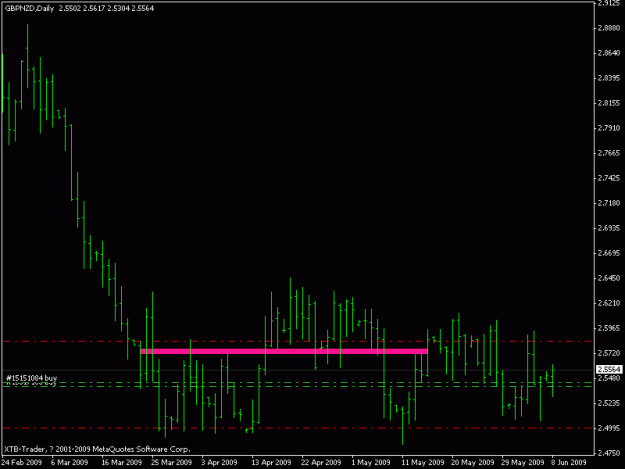The width and height of the screenshot is (625, 469).
Task: Click the 2.5965 price scale label
Action: 609,328
